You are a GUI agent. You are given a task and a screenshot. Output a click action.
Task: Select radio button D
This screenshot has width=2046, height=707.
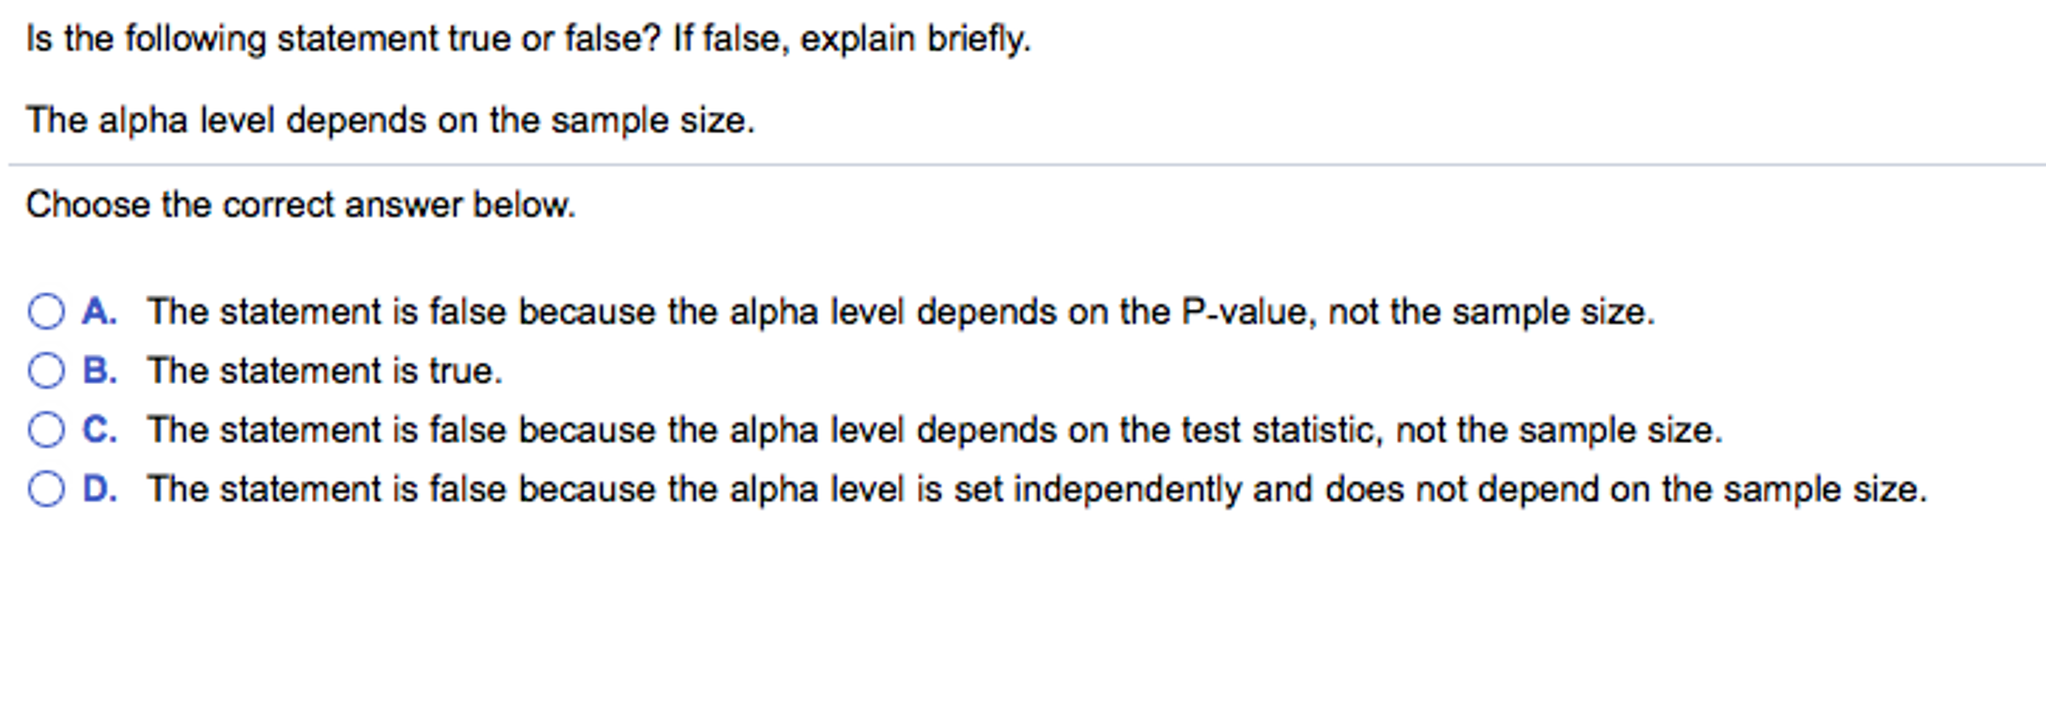[44, 489]
